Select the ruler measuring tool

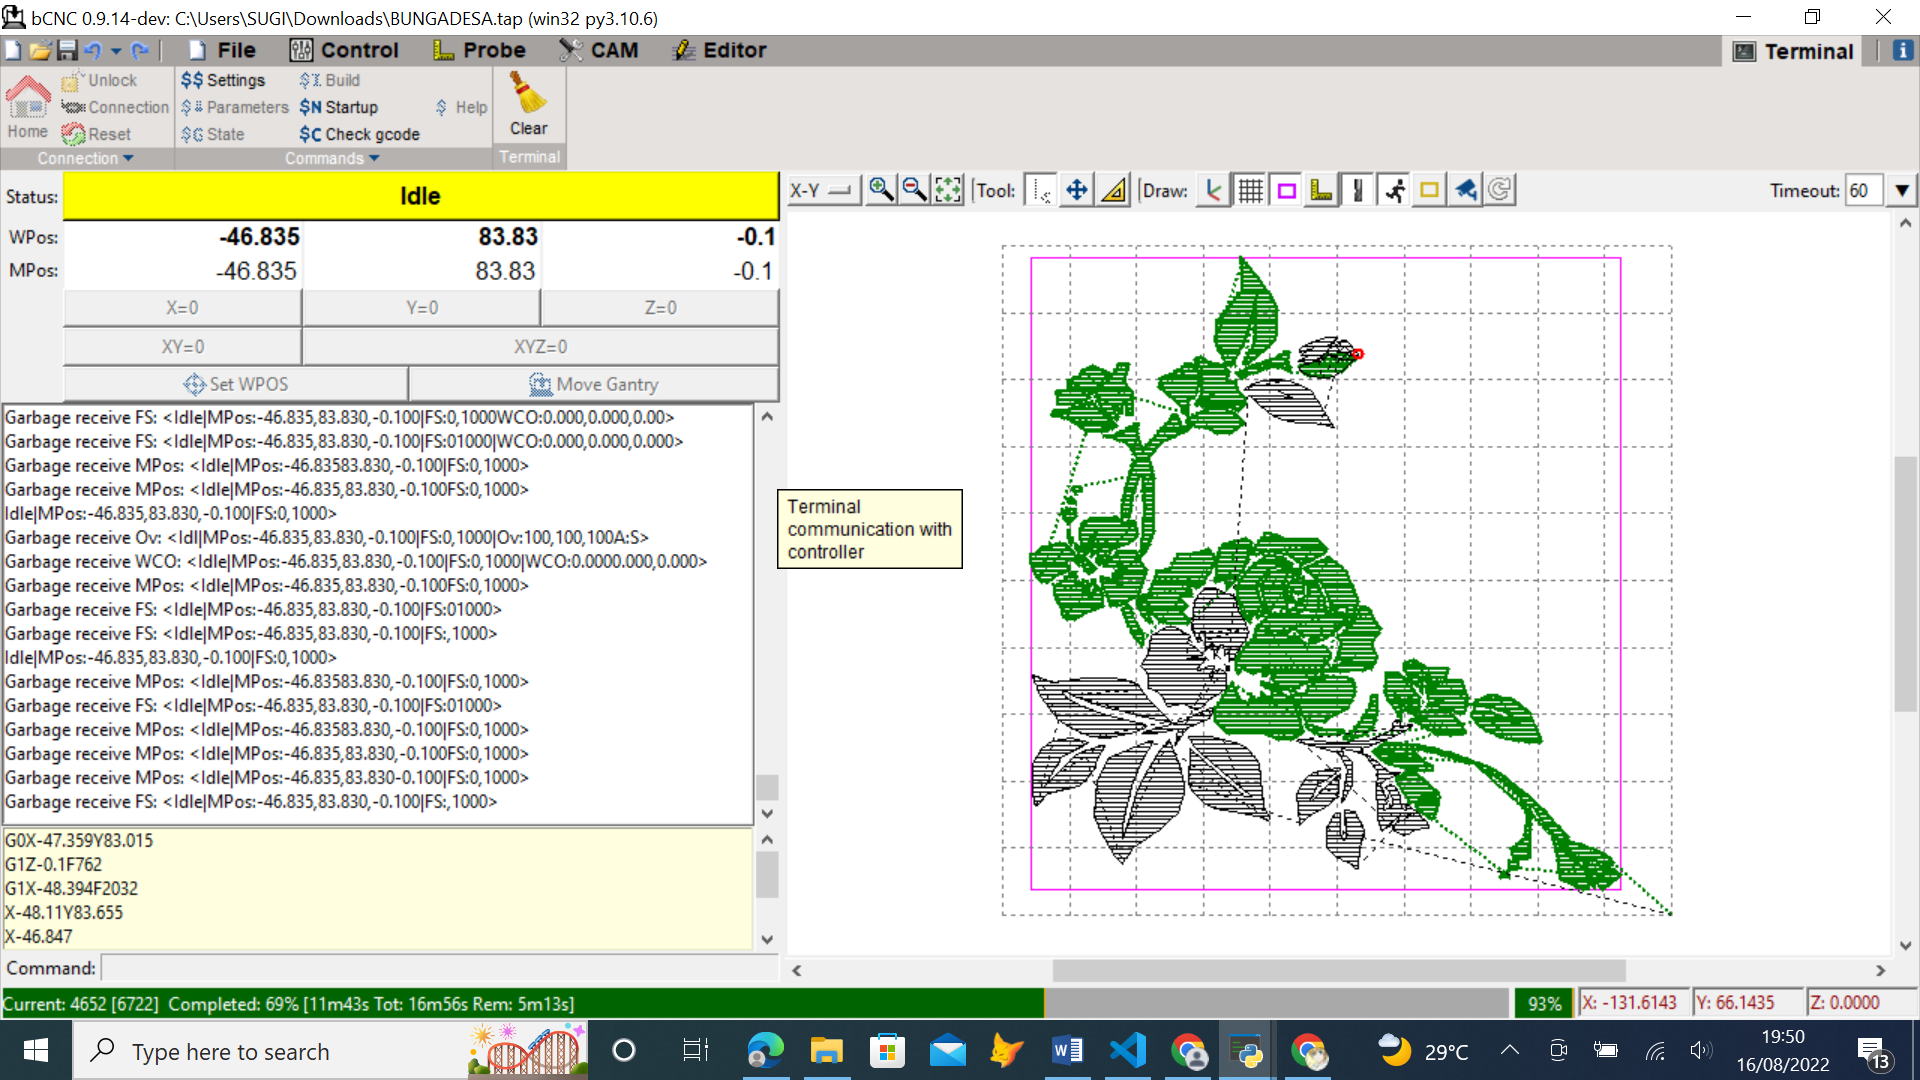point(1113,190)
